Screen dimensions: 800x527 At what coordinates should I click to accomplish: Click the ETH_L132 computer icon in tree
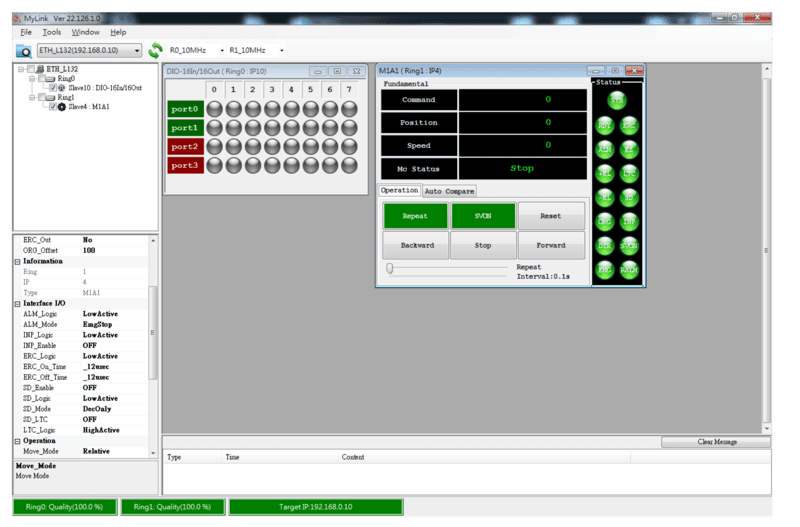[40, 69]
